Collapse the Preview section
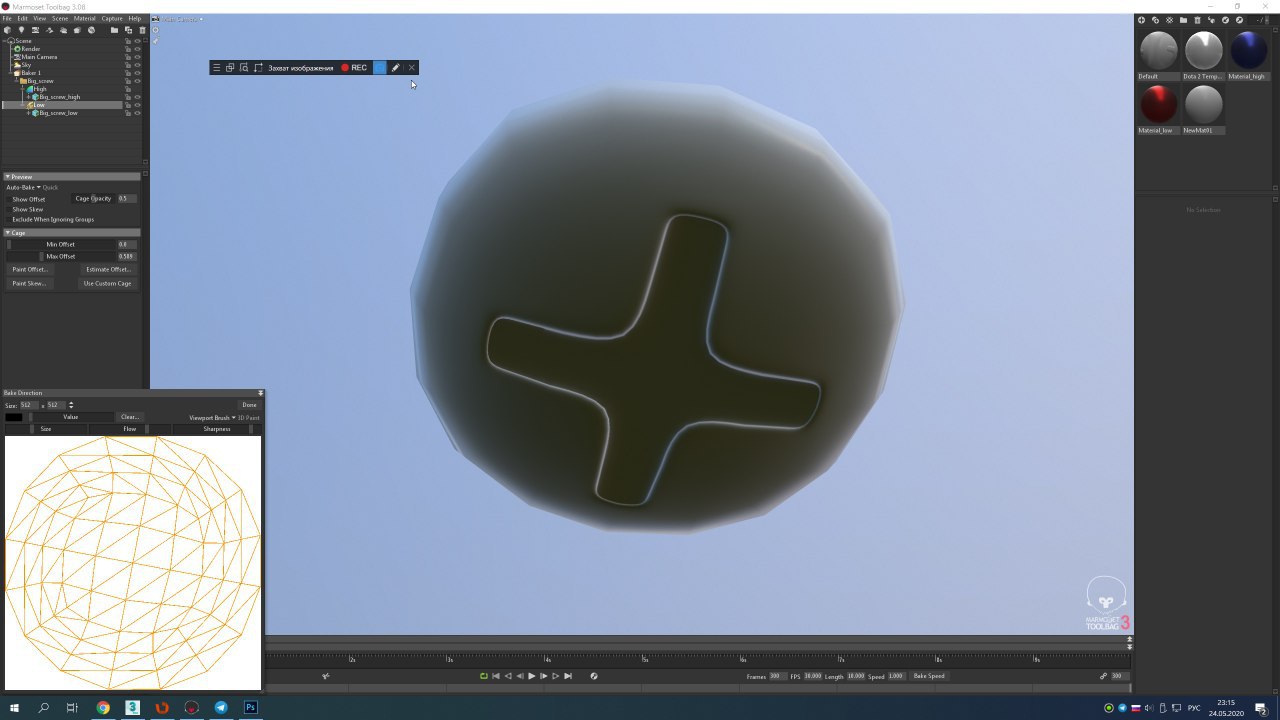Viewport: 1280px width, 720px height. click(x=8, y=177)
